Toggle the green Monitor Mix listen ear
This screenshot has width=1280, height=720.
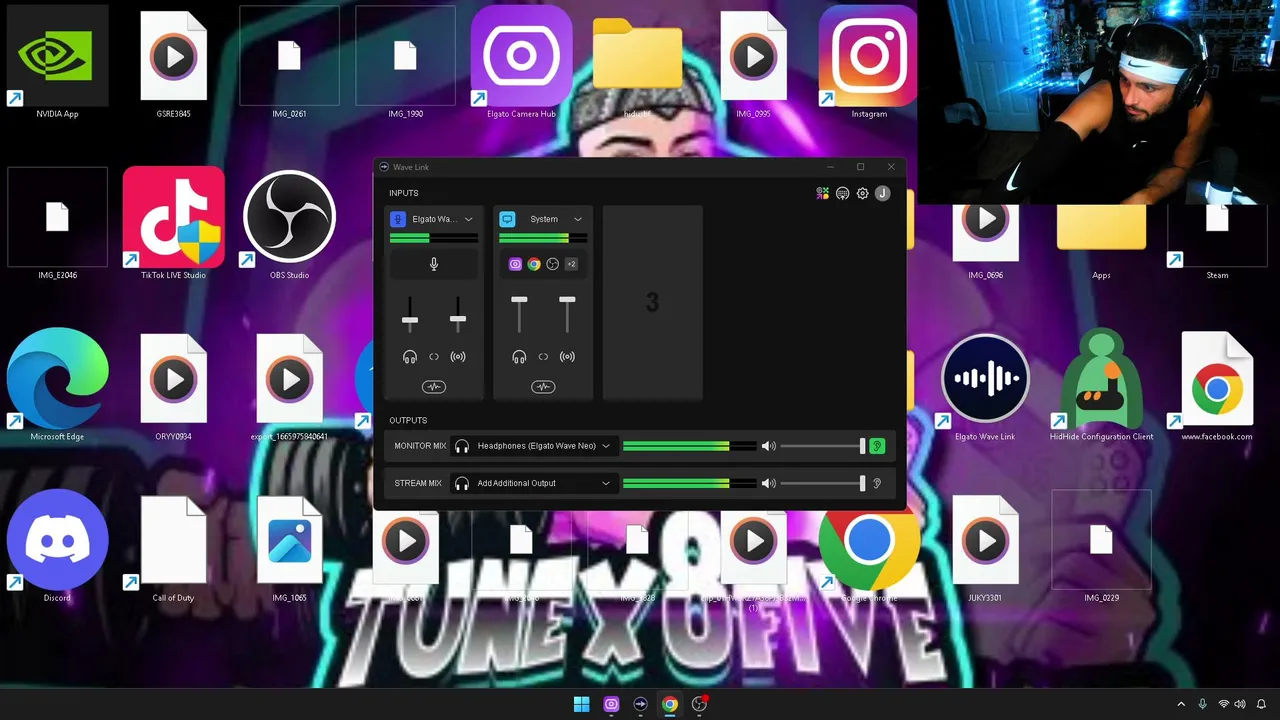[877, 446]
